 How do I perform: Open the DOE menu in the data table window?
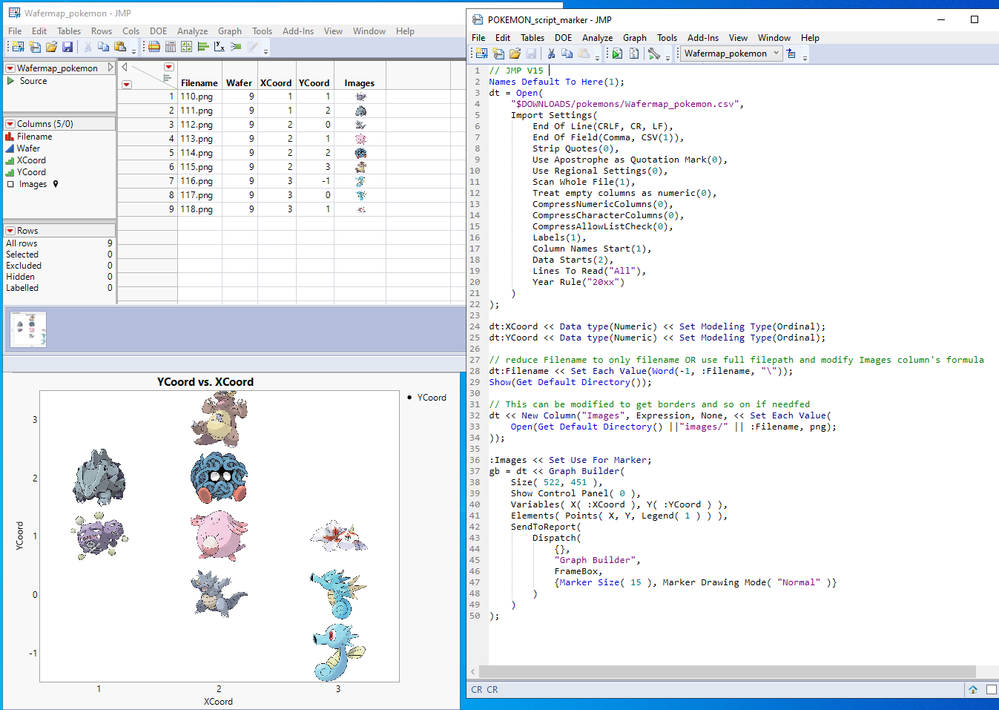pos(157,30)
